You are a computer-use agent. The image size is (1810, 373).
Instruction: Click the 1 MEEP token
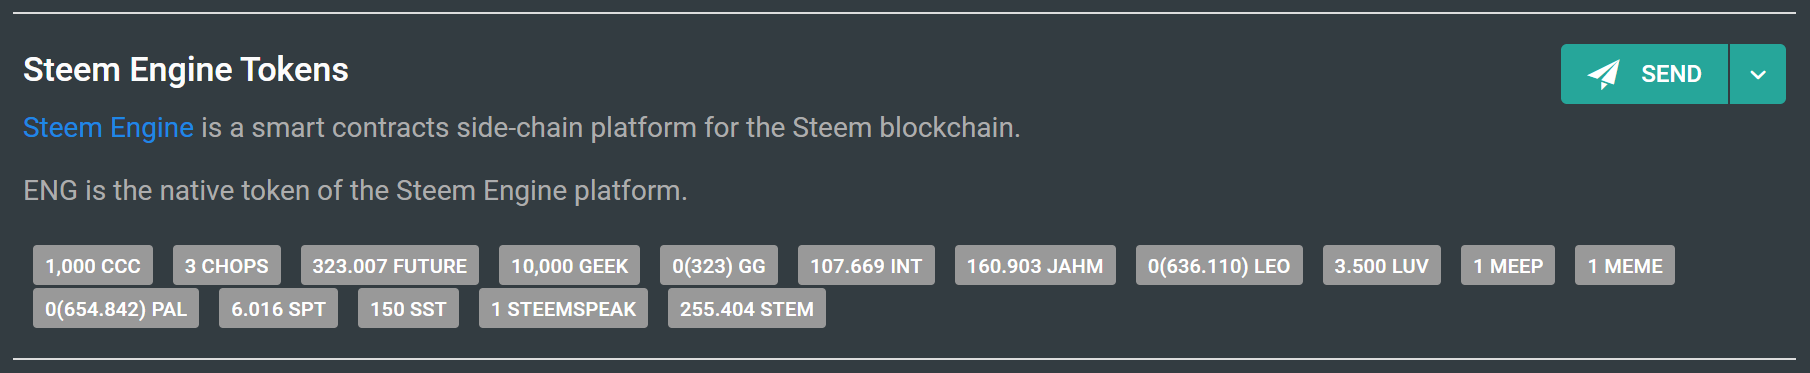coord(1508,266)
